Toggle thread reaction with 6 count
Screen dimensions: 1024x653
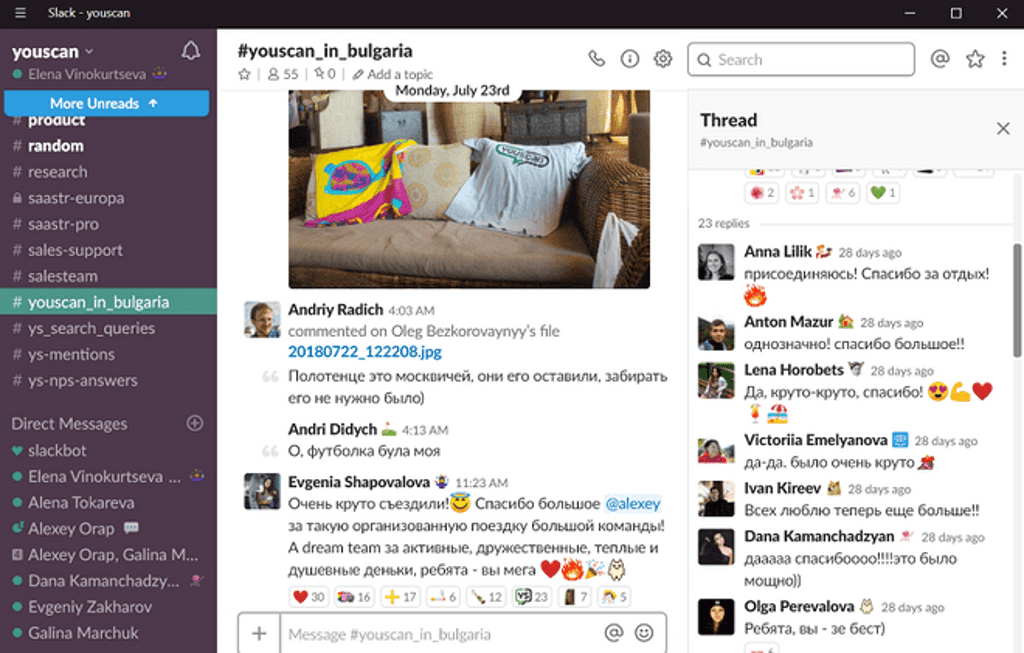point(842,193)
